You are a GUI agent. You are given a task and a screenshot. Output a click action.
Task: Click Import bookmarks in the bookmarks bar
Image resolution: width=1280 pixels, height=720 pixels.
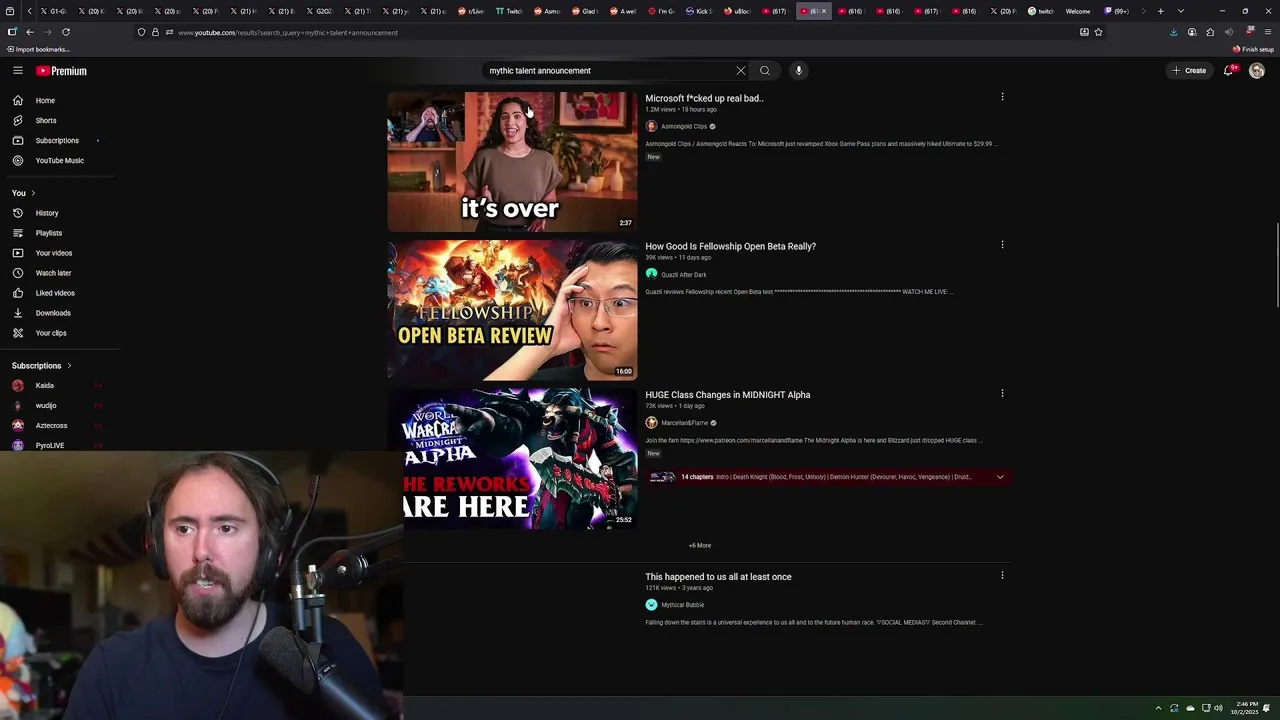(37, 49)
